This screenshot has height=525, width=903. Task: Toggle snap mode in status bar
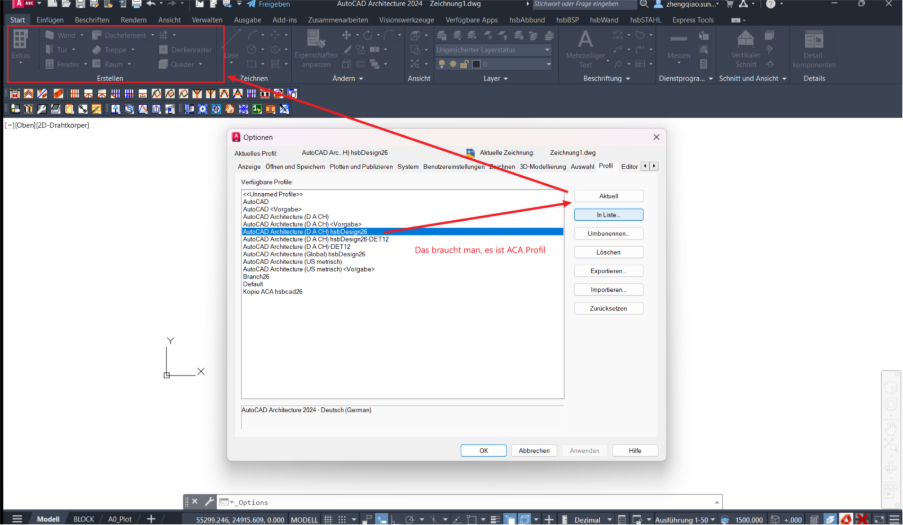pos(342,519)
